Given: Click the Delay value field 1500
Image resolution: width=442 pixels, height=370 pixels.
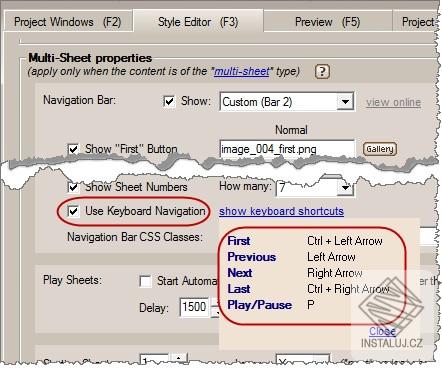Looking at the screenshot, I should coord(195,307).
